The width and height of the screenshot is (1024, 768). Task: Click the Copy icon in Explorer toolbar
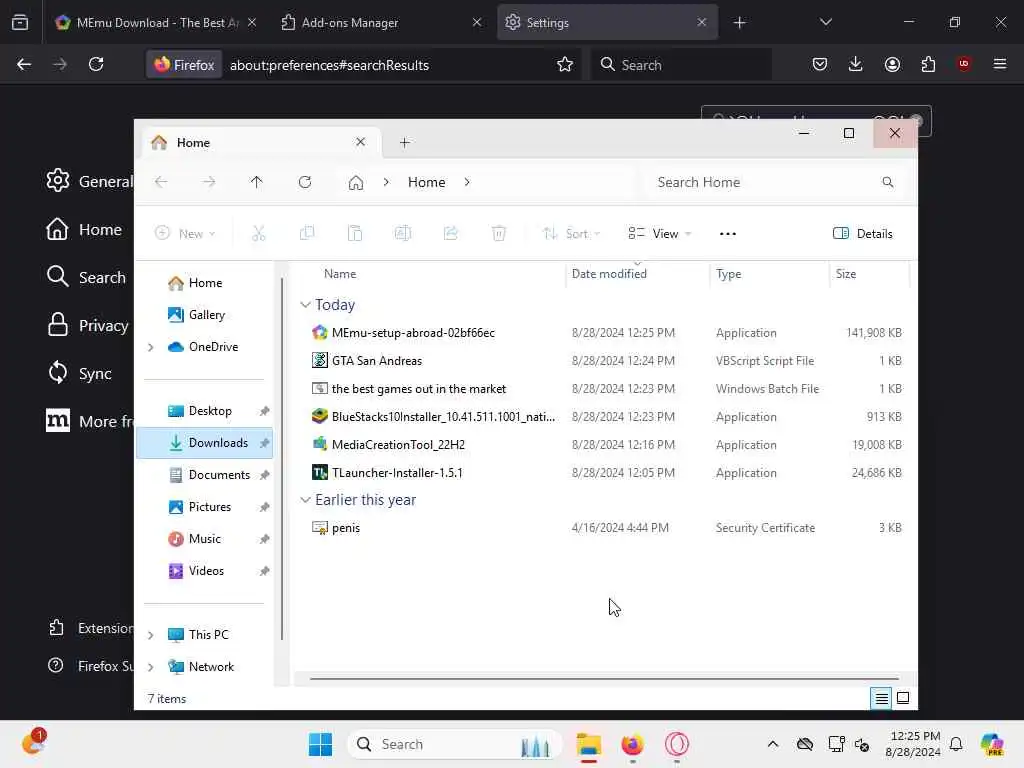click(306, 233)
